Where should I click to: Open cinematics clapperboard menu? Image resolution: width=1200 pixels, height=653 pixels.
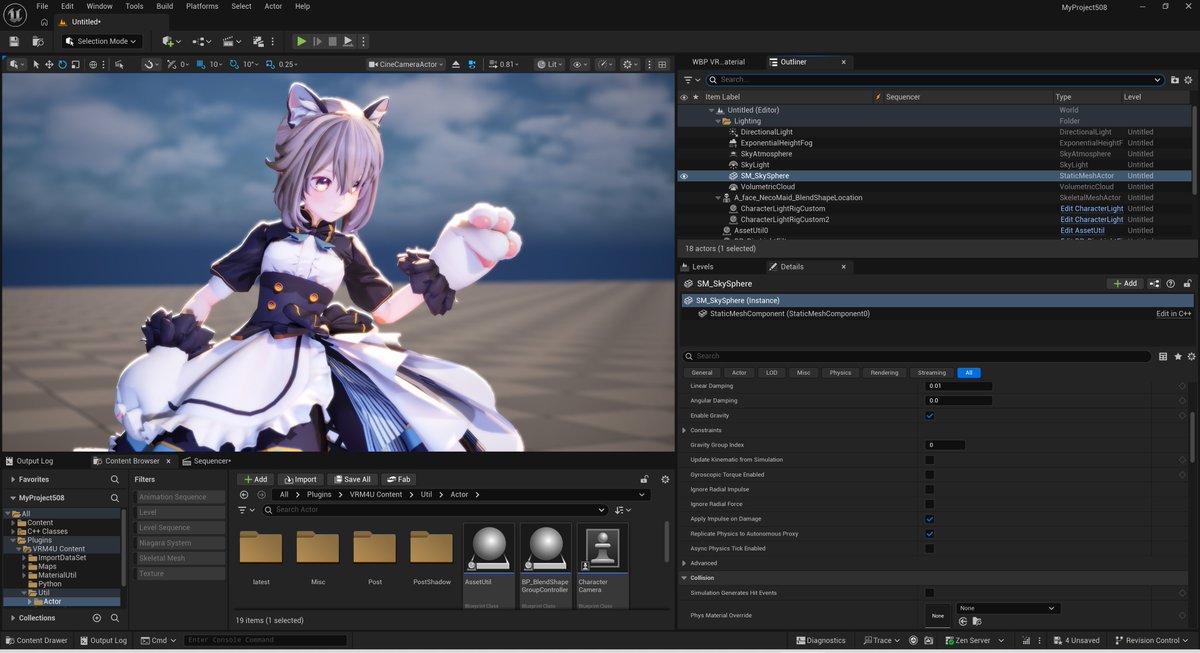(x=231, y=41)
